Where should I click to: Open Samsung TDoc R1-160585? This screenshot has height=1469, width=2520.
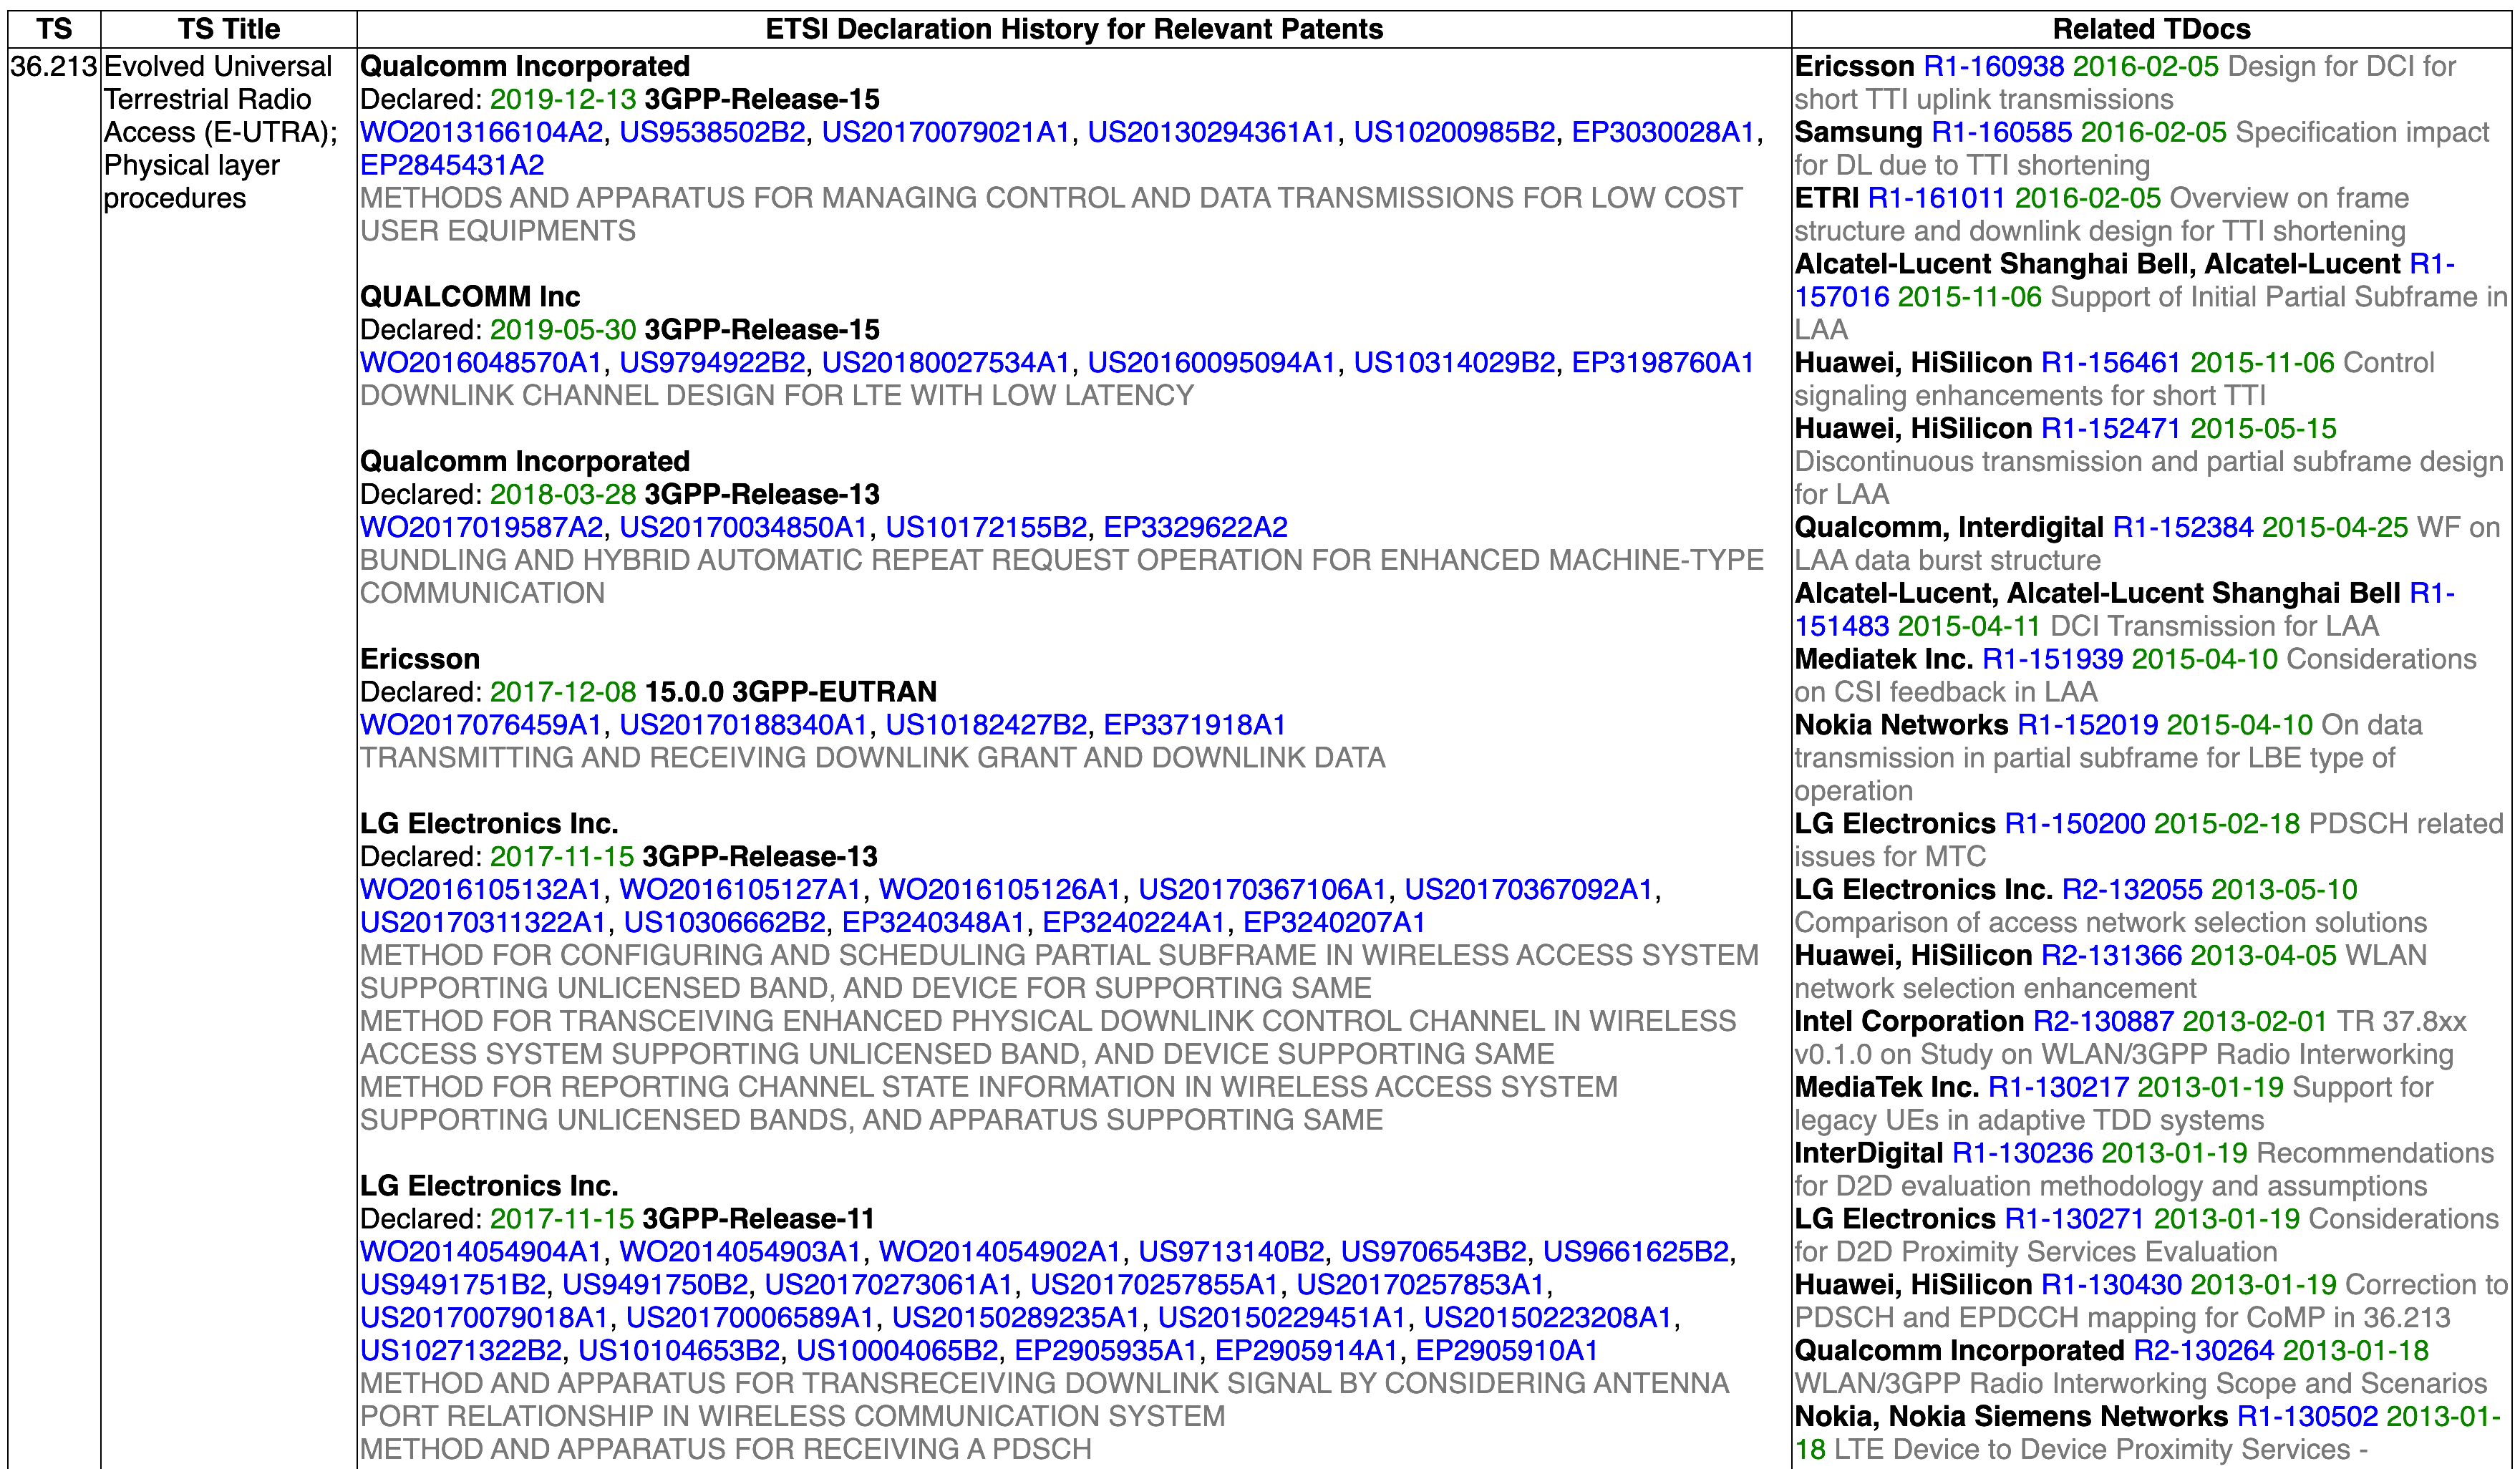point(2001,132)
